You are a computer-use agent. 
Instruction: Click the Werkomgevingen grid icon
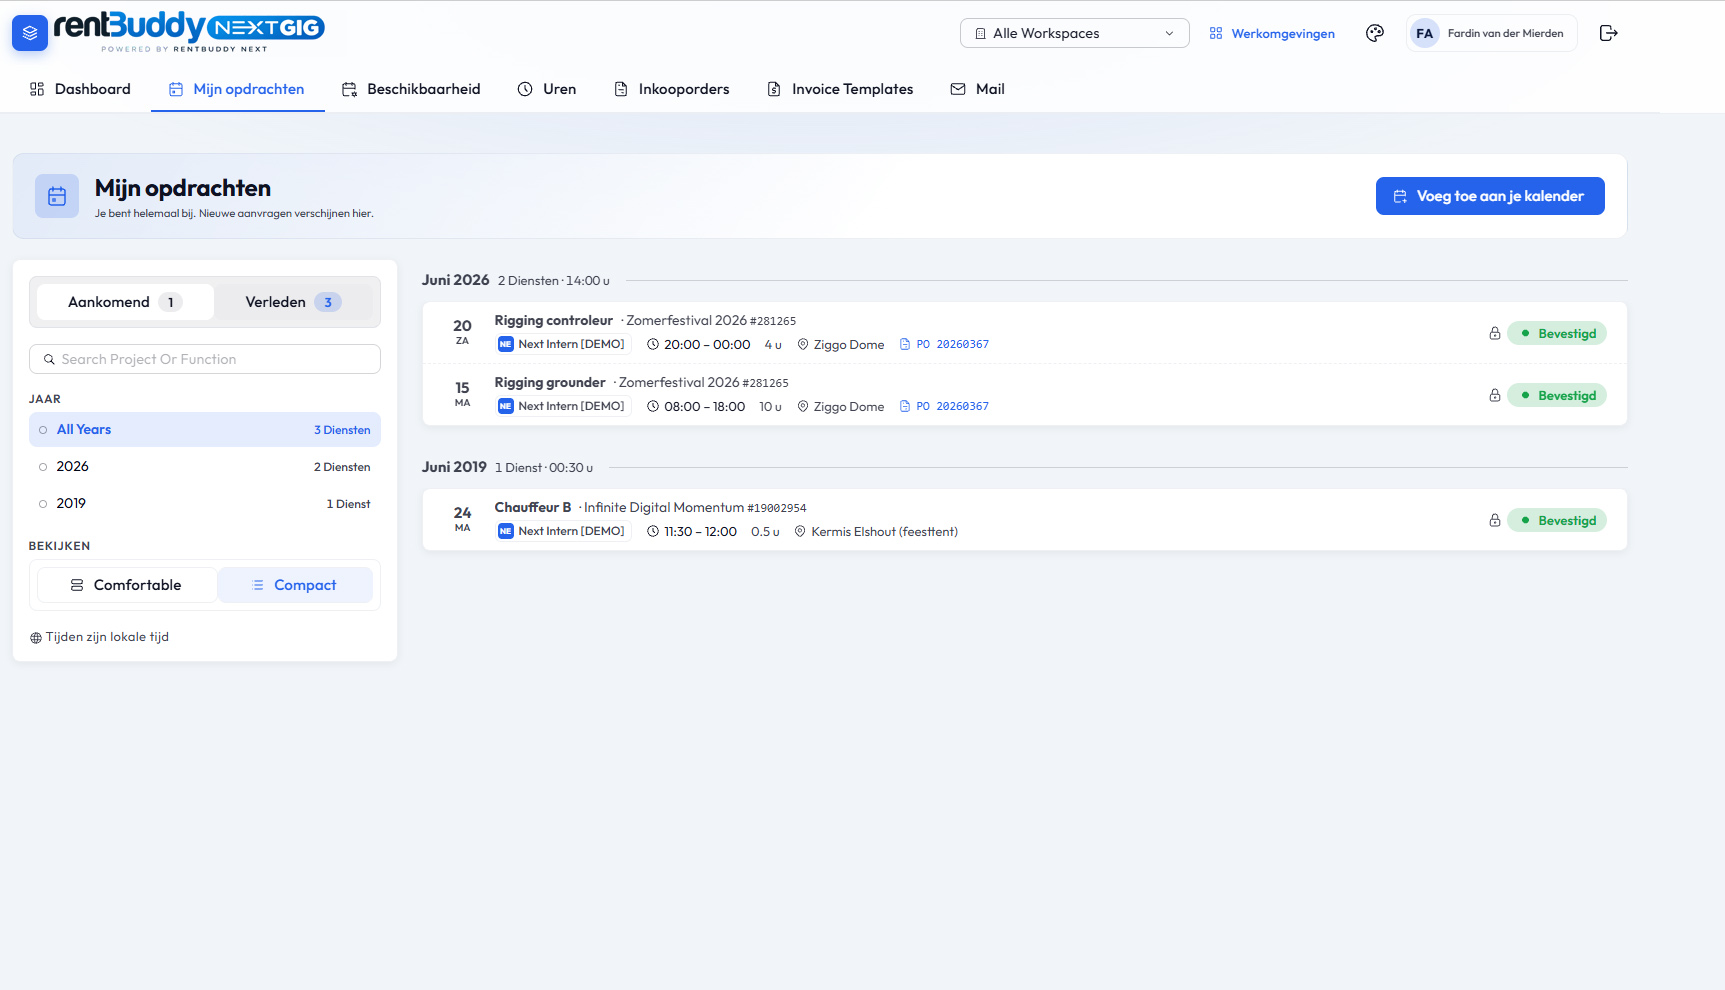(1216, 33)
